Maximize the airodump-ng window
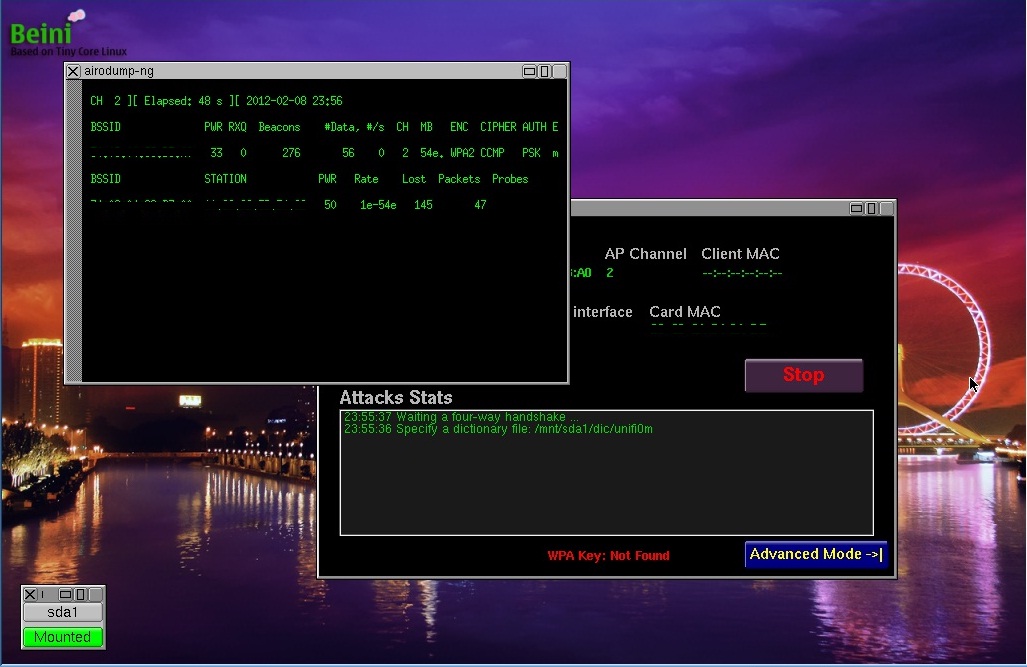 542,71
